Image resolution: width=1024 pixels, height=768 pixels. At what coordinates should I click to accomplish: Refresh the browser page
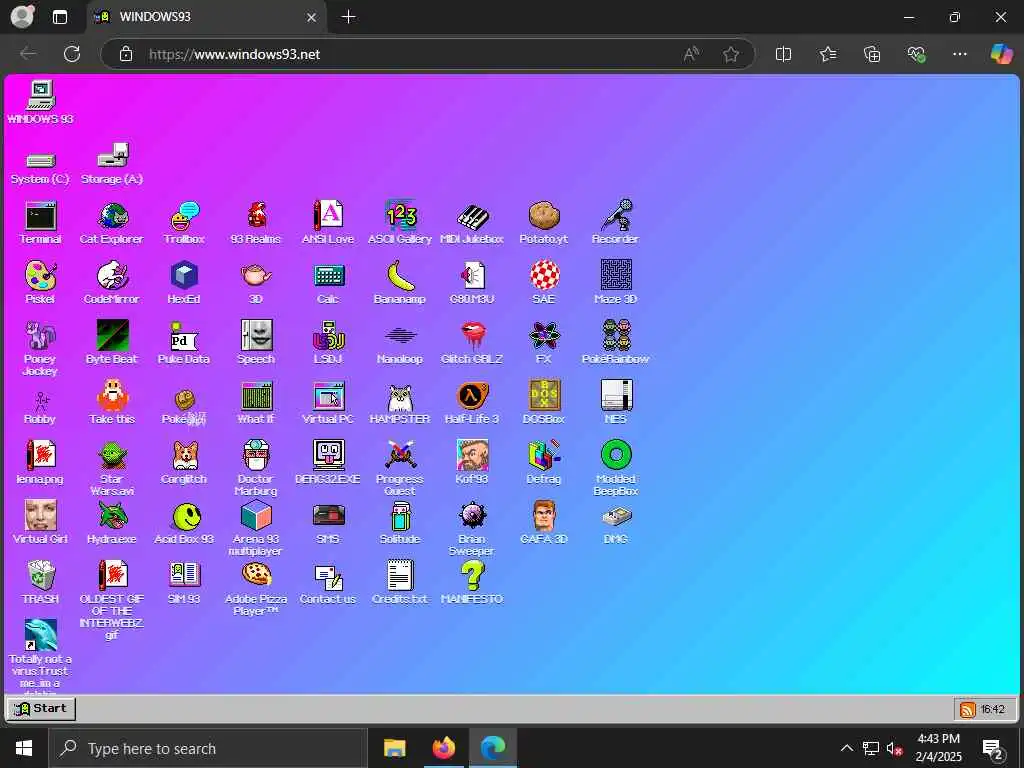tap(72, 54)
